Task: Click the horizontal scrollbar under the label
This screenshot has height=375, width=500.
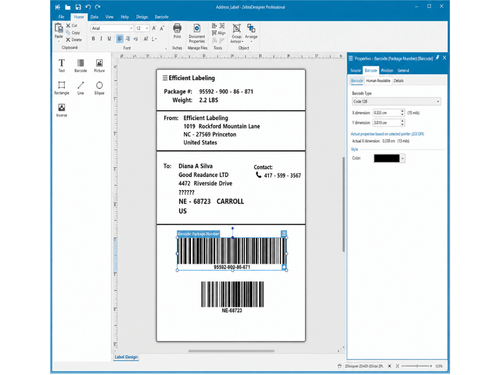Action: click(x=231, y=351)
